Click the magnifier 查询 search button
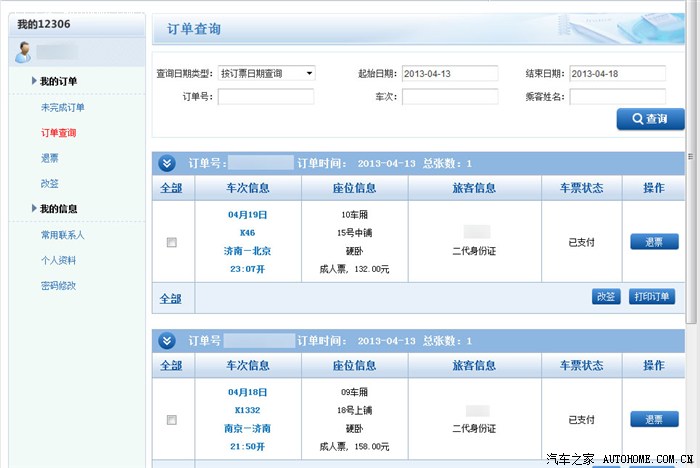 (x=650, y=119)
